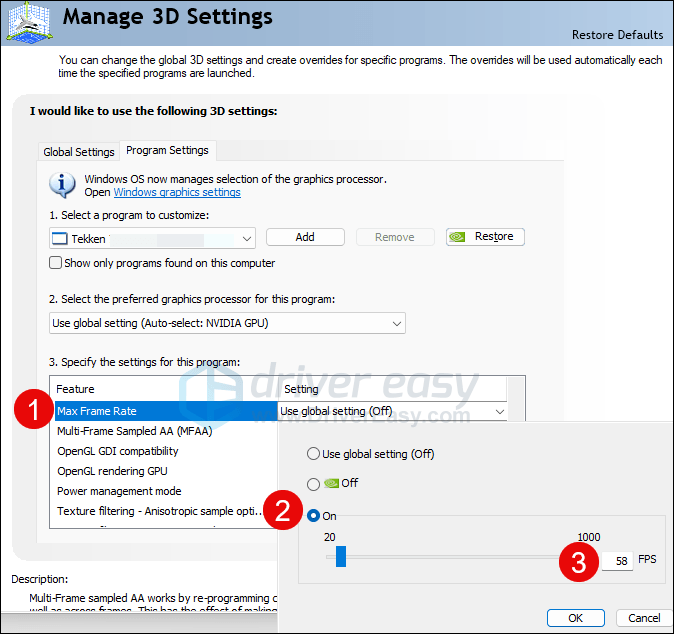Click the Manage 3D Settings header icon
674x634 pixels.
[x=28, y=22]
